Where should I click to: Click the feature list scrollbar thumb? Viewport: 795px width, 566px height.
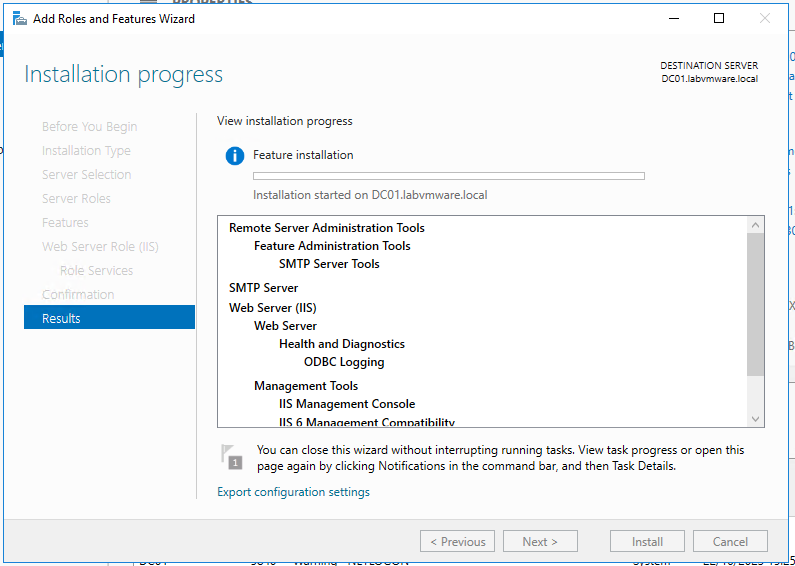(755, 304)
